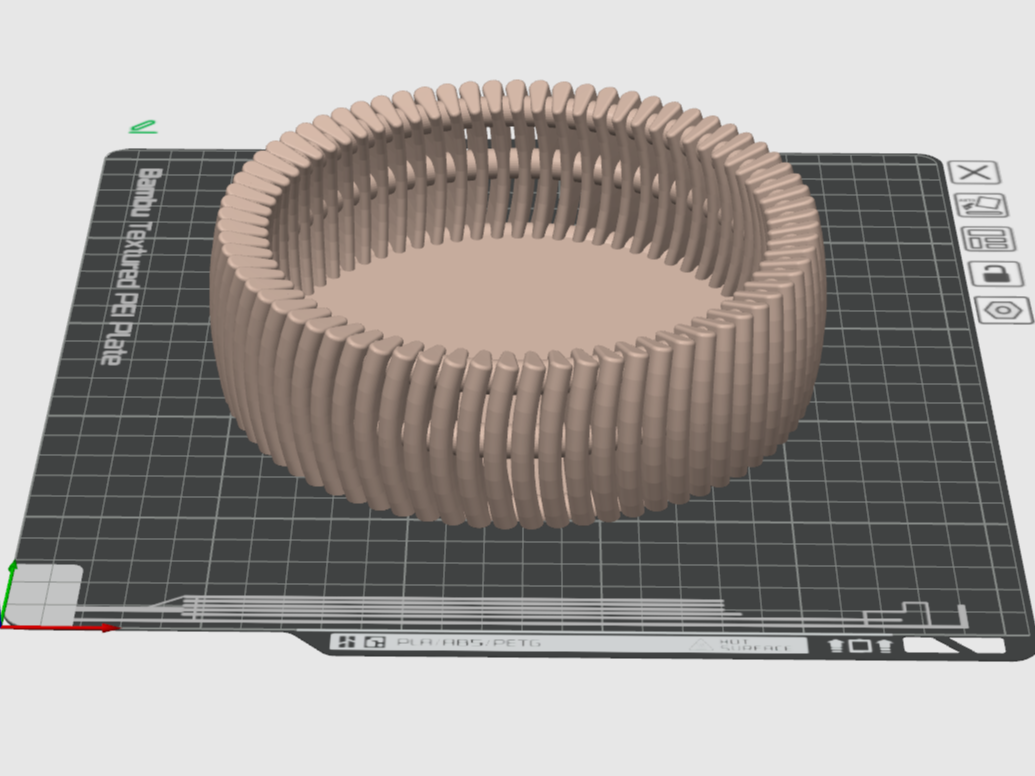The image size is (1035, 776).
Task: Open plate settings hexagon icon
Action: (1003, 310)
